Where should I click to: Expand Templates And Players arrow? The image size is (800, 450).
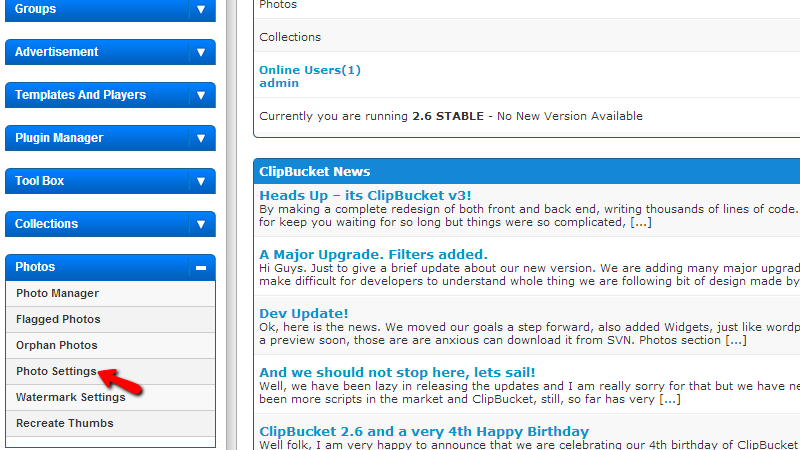[201, 95]
